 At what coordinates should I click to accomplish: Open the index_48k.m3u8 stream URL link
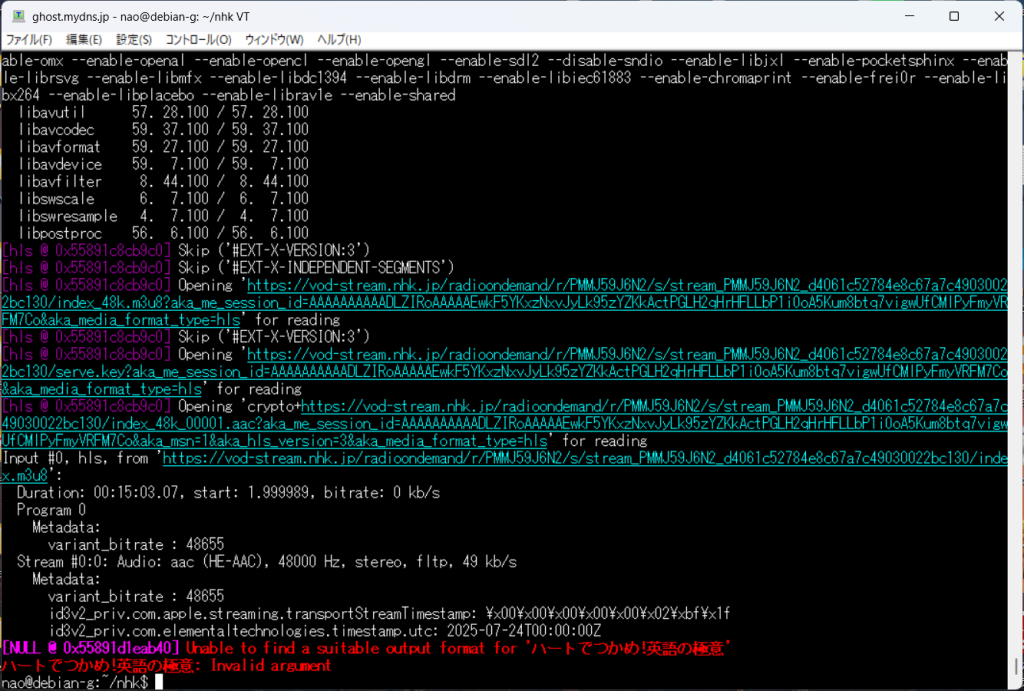tap(504, 302)
